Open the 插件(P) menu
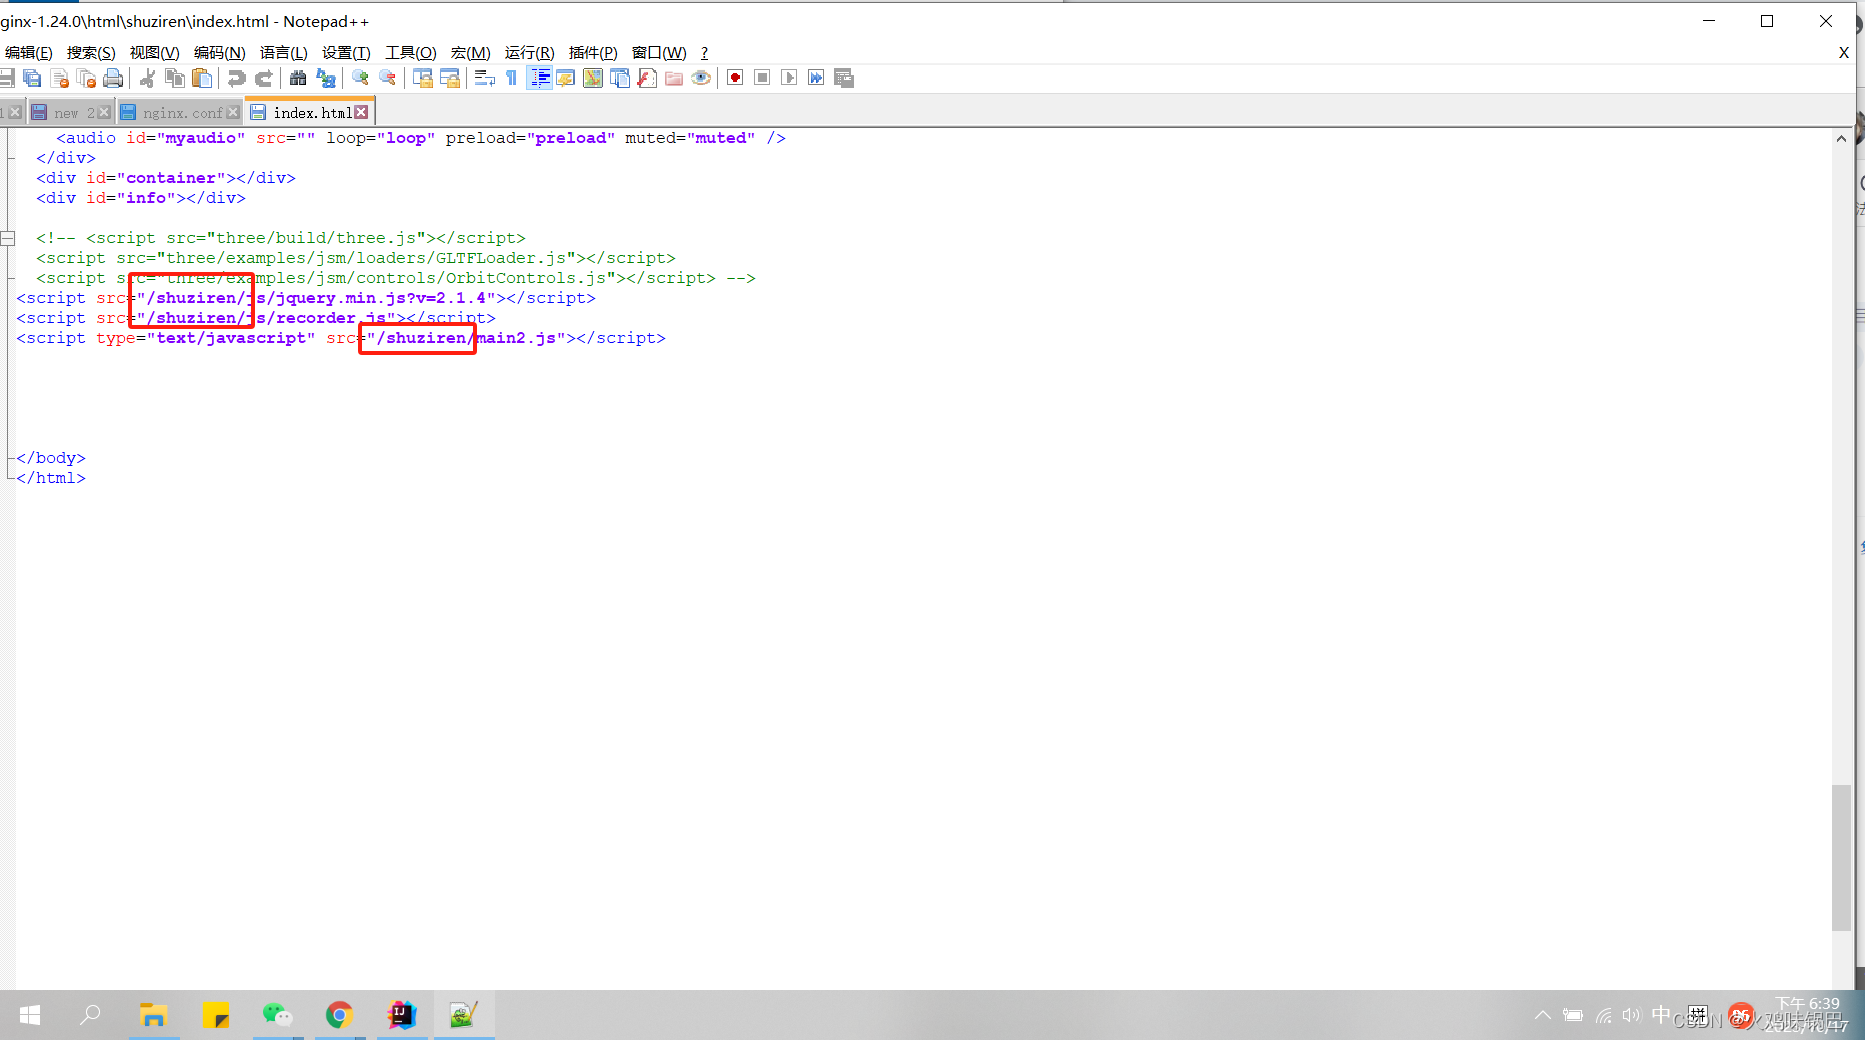 pos(593,53)
